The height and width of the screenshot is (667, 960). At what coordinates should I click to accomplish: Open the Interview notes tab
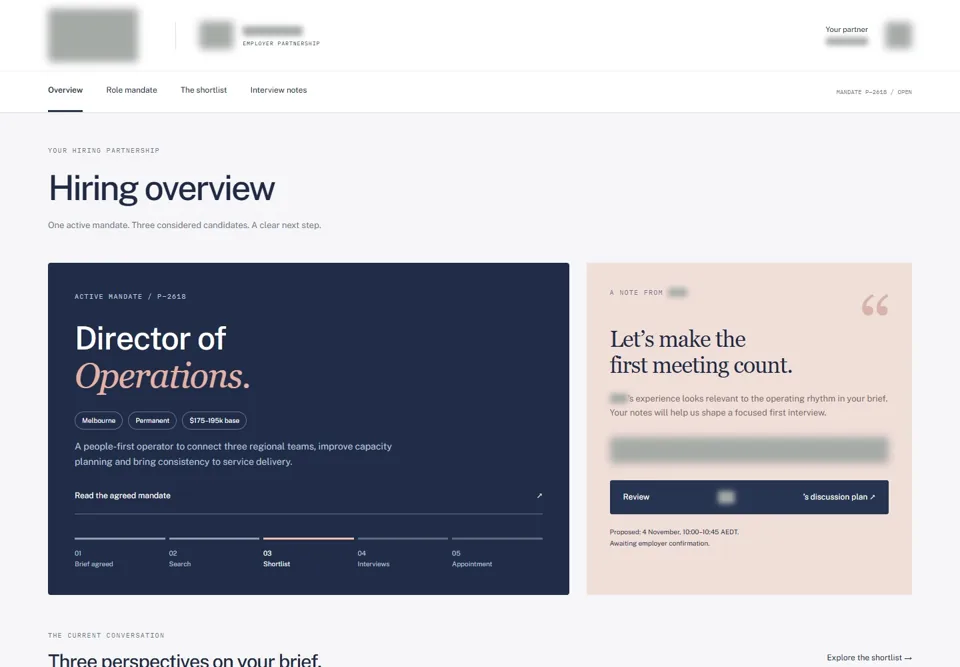279,90
